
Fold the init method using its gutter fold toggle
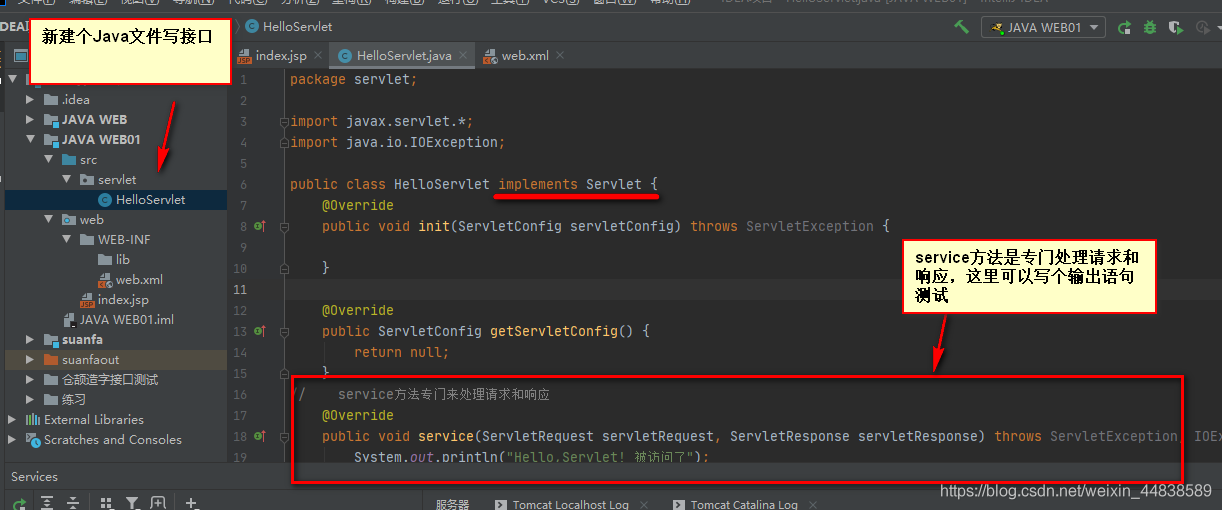[x=284, y=226]
